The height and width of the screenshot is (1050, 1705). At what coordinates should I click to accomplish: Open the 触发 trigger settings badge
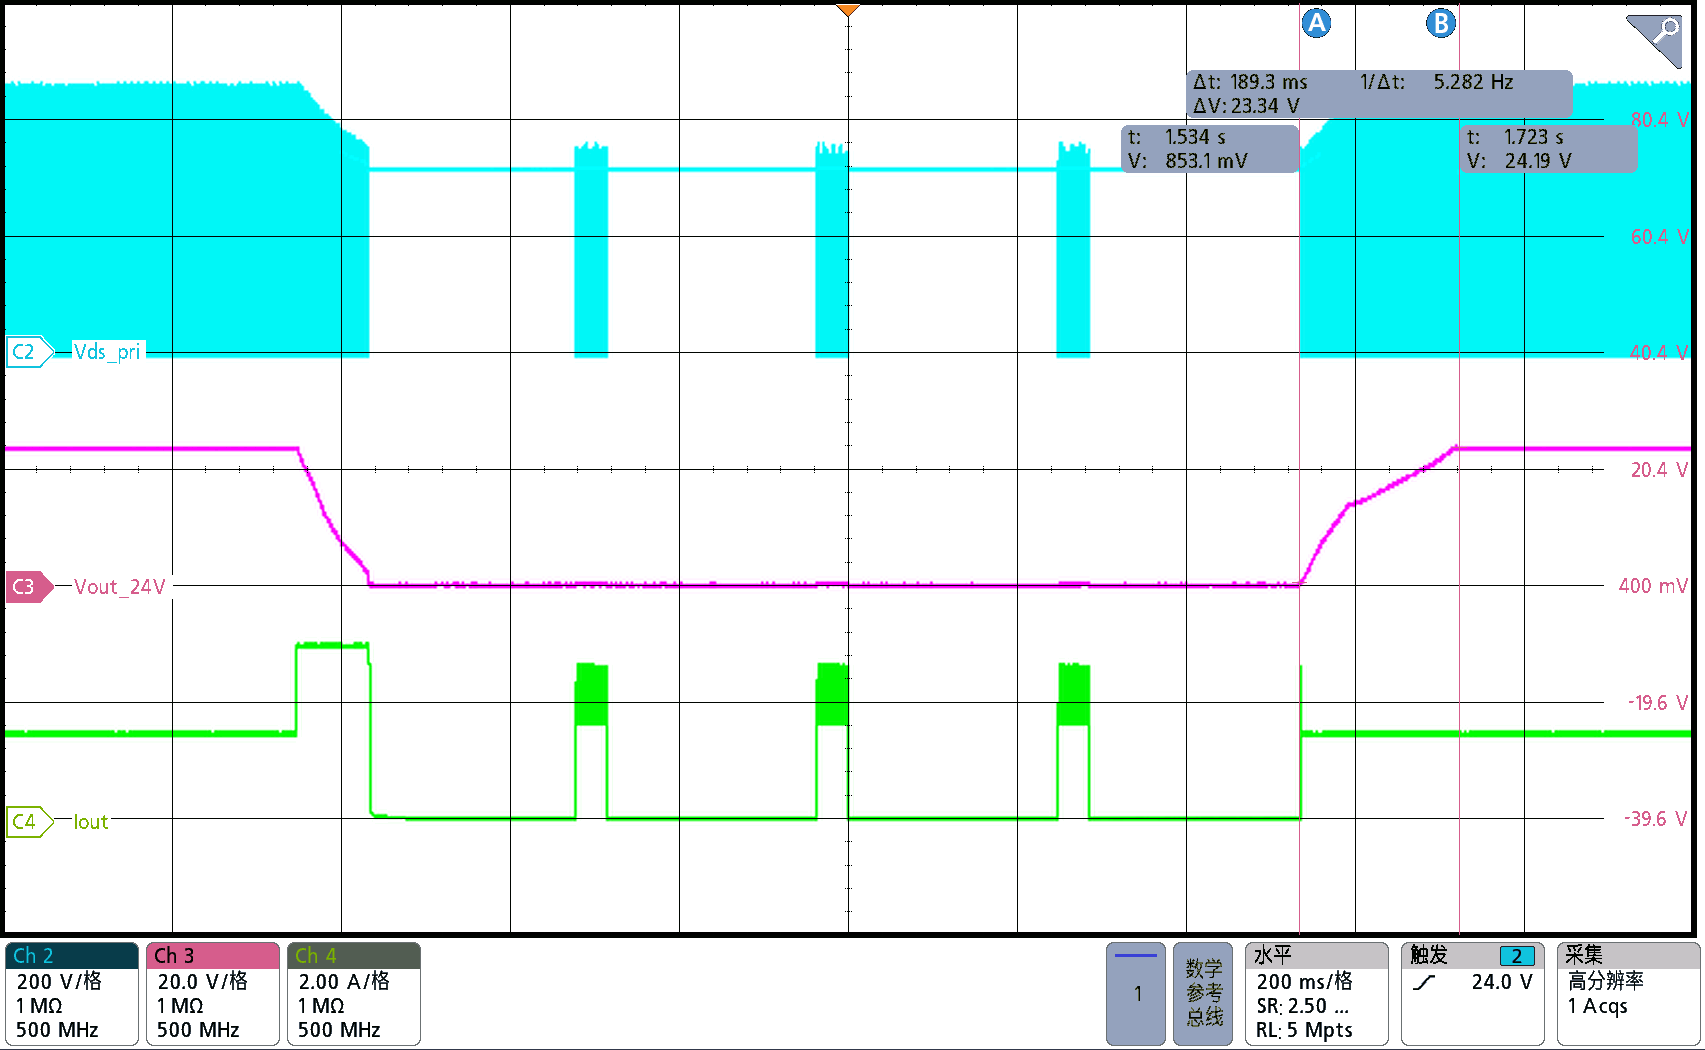coord(1472,994)
